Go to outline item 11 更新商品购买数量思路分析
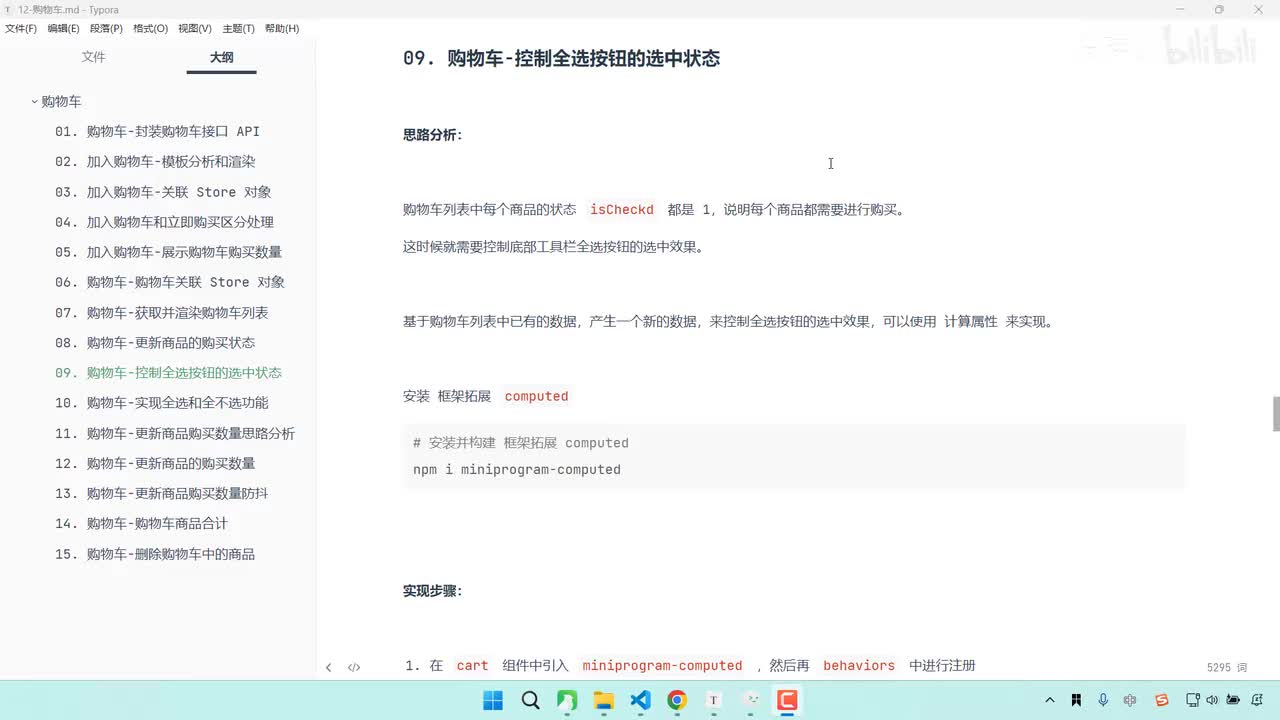The width and height of the screenshot is (1280, 720). click(x=175, y=433)
